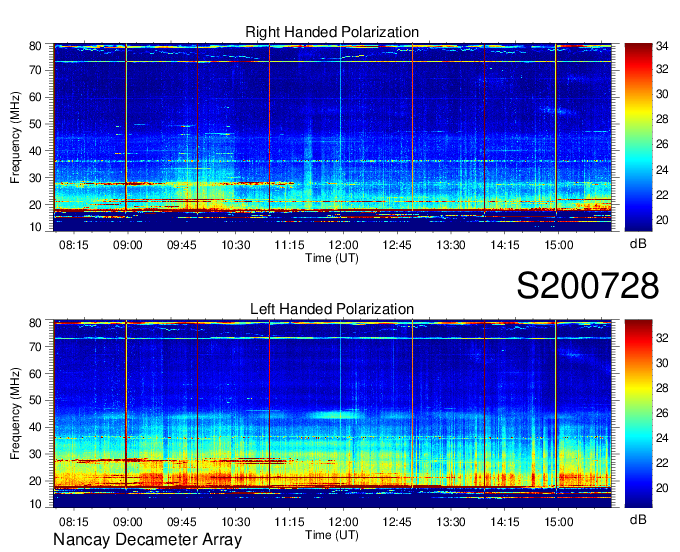This screenshot has height=552, width=680.
Task: Click the Left Handed Polarization spectrogram image
Action: pos(332,414)
